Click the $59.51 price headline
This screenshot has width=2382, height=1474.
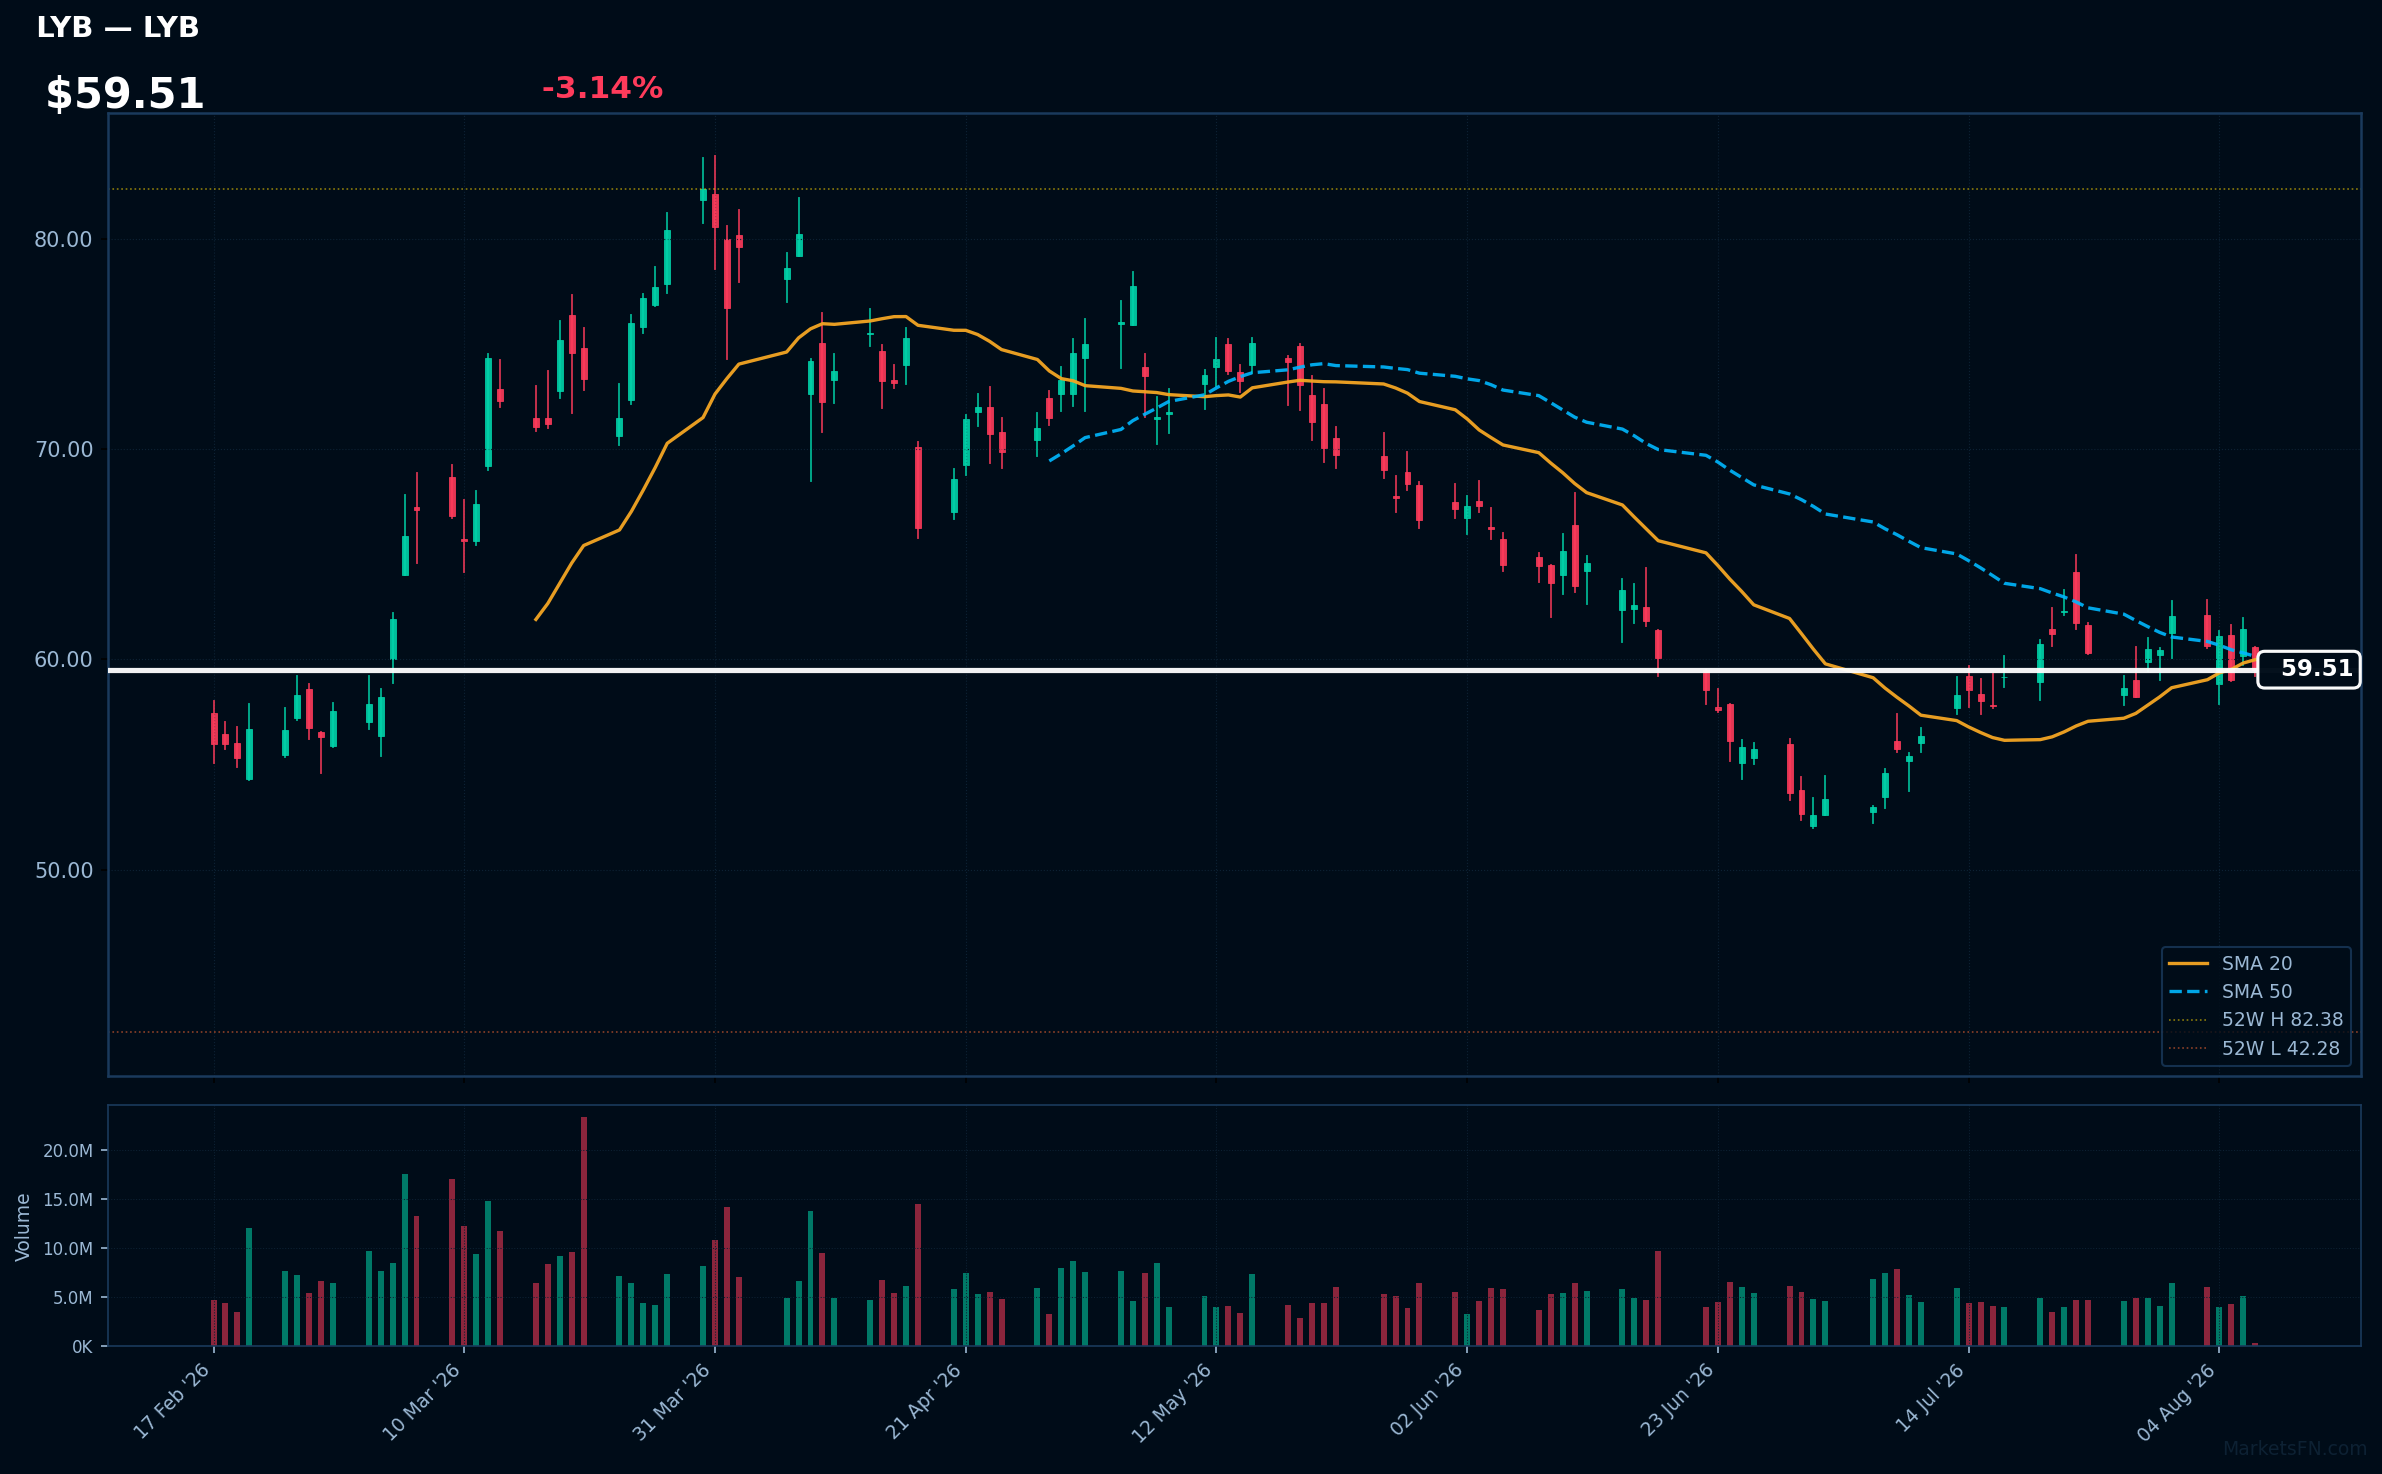pyautogui.click(x=125, y=94)
